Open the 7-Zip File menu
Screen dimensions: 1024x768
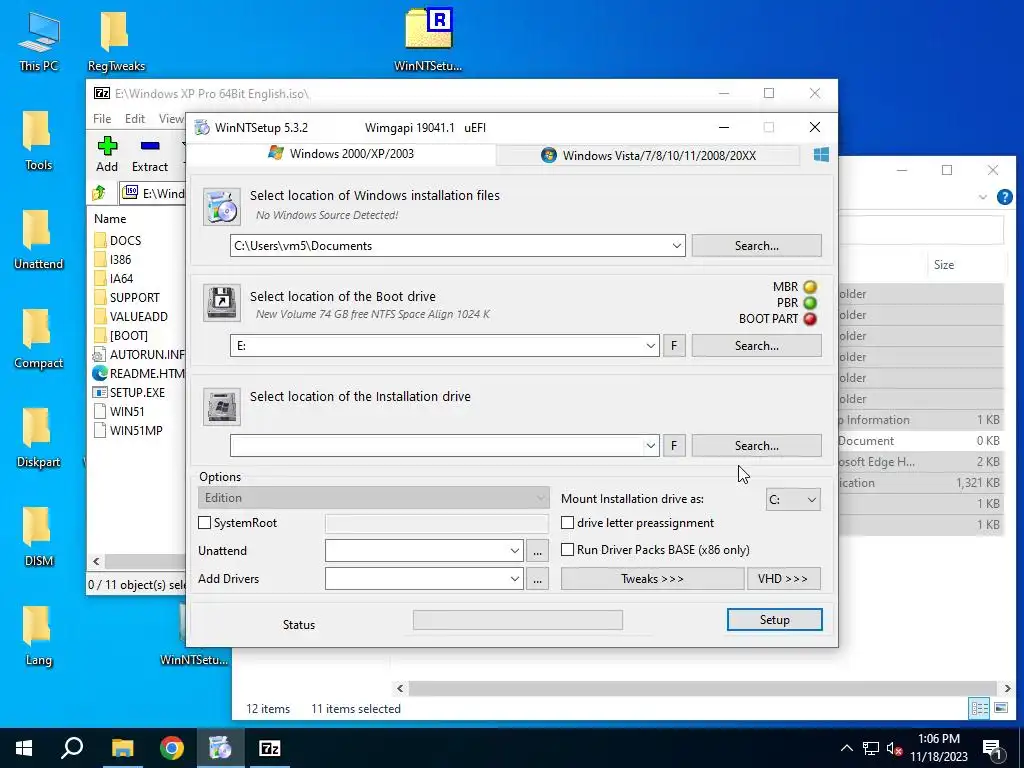tap(102, 118)
